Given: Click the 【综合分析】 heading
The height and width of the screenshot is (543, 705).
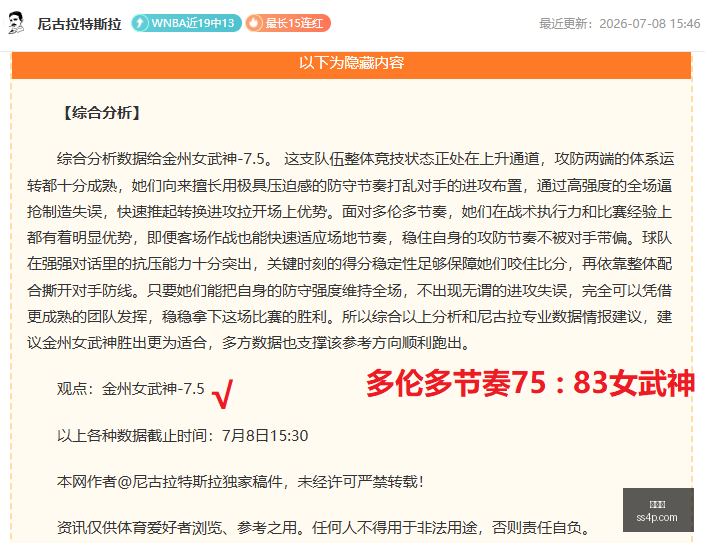Looking at the screenshot, I should [101, 112].
